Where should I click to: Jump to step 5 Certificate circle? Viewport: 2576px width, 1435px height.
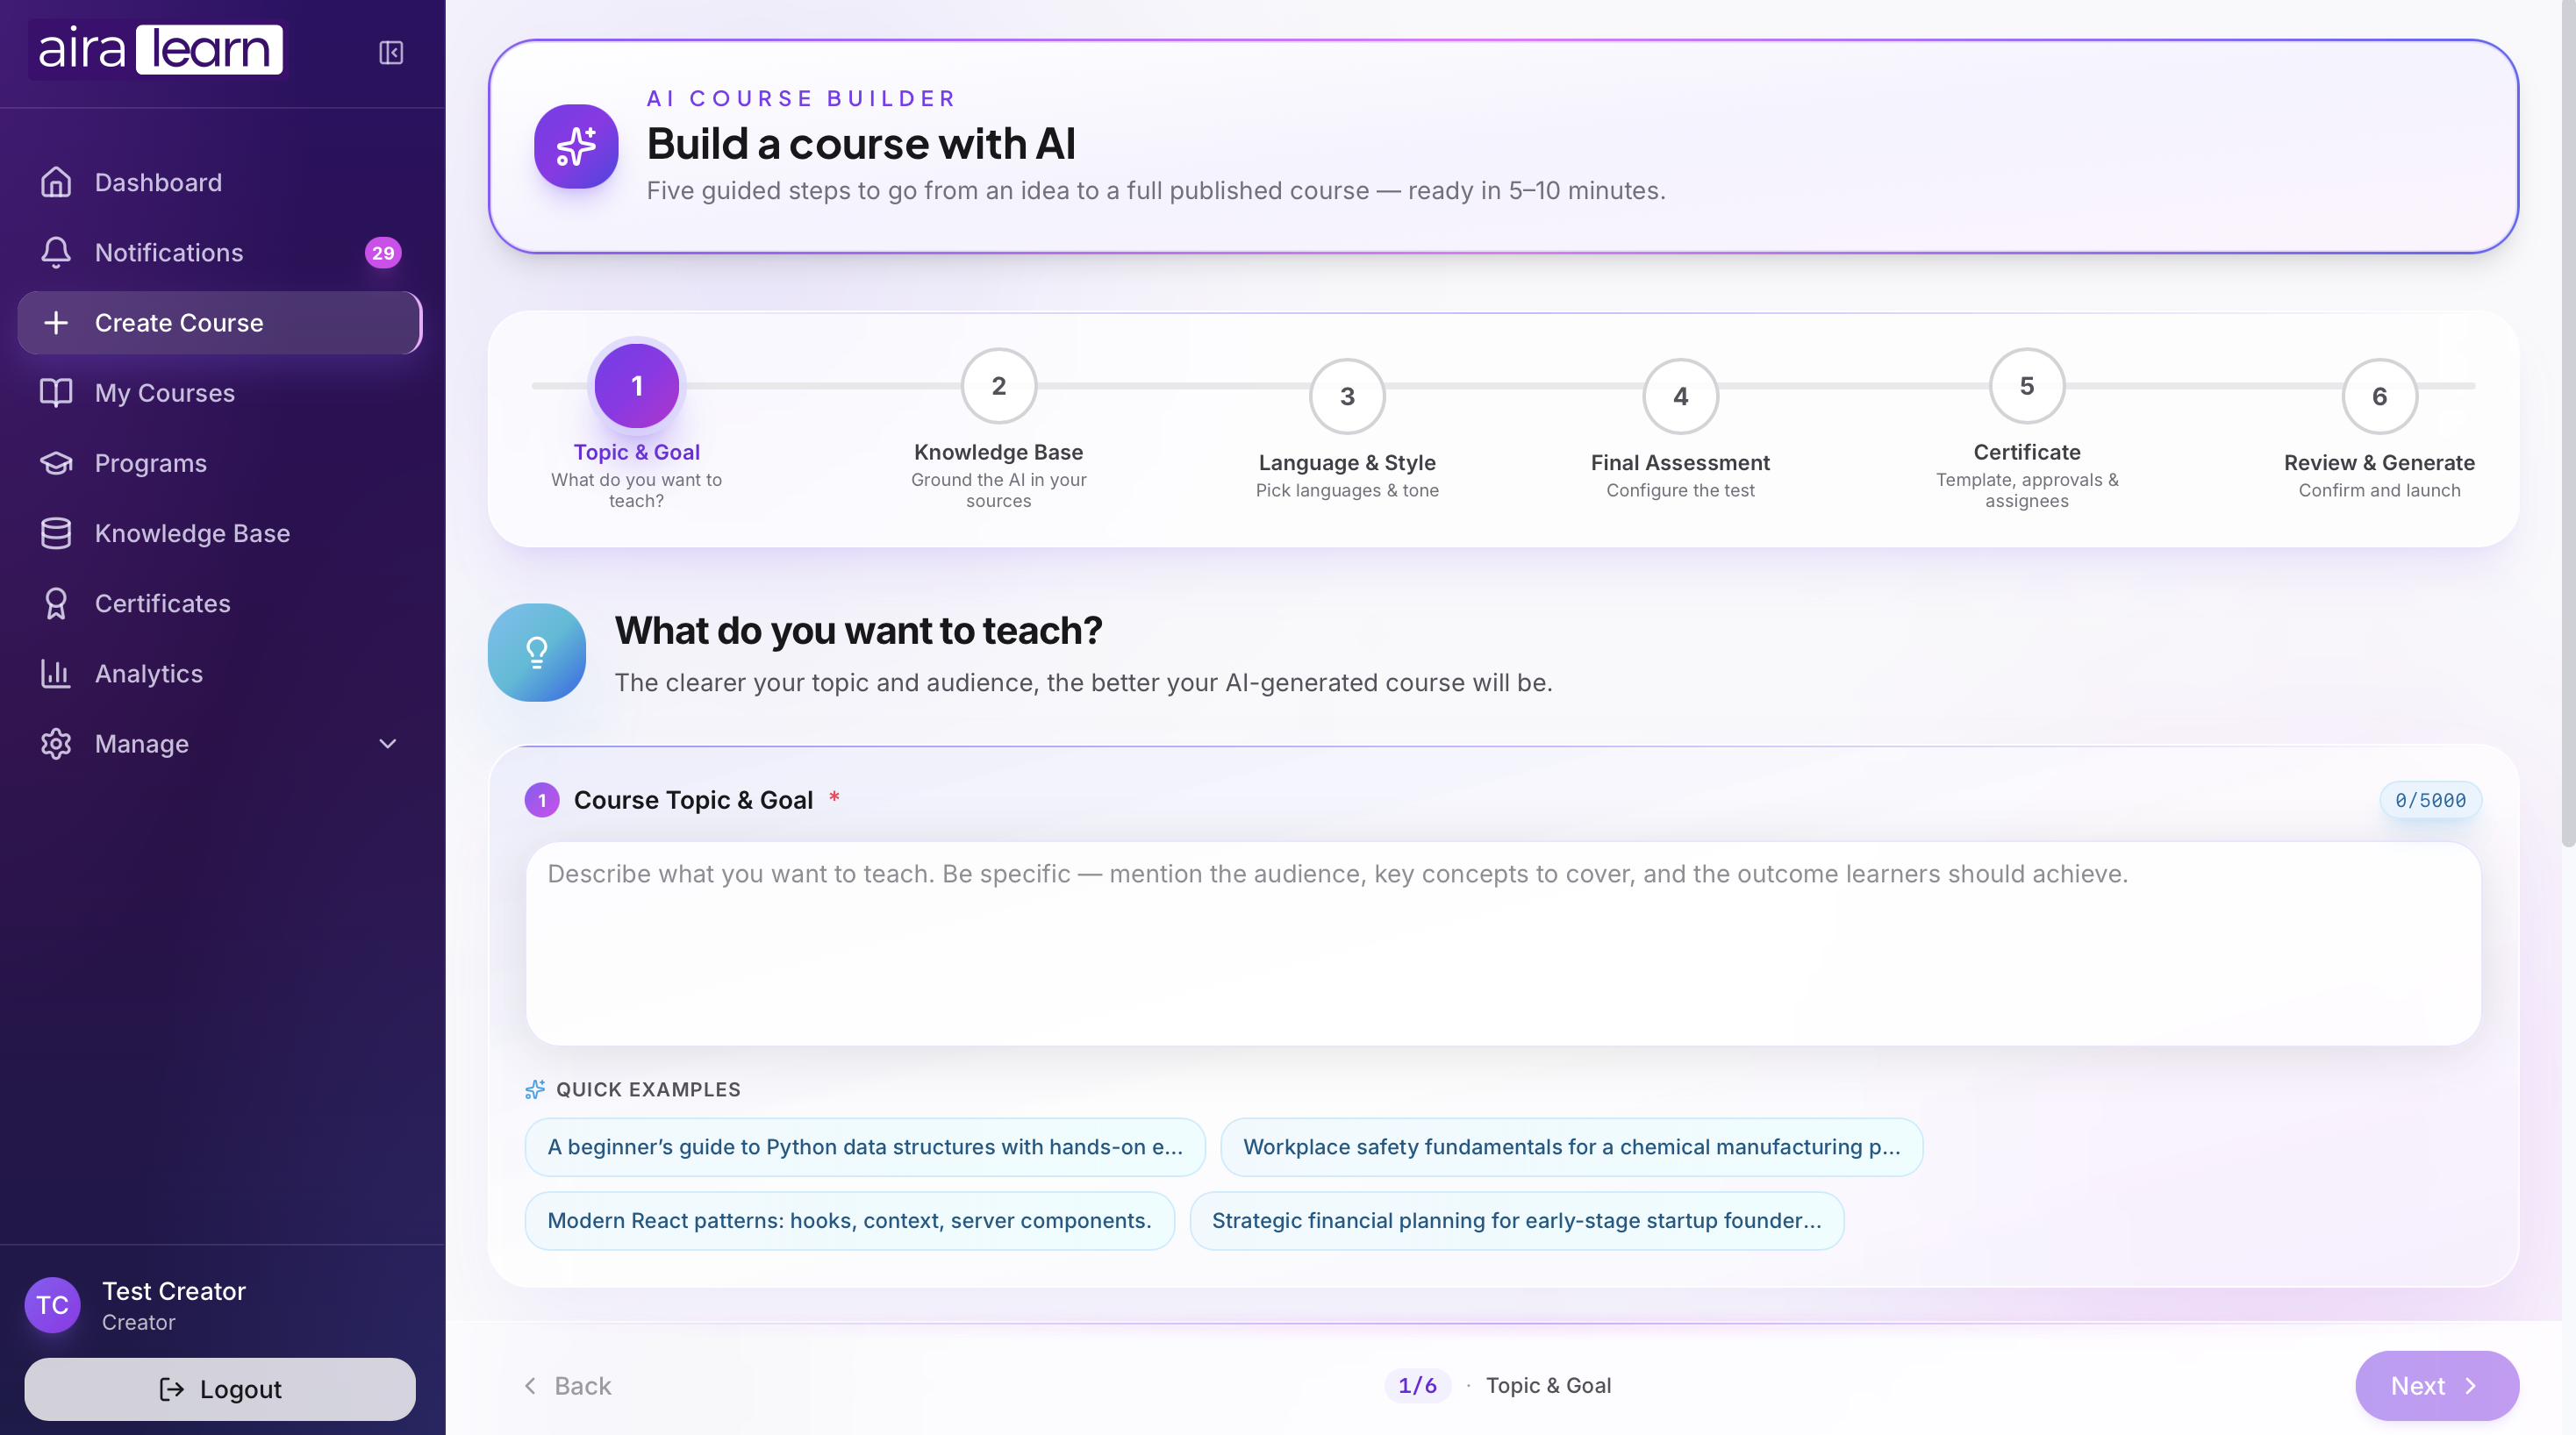(2027, 386)
